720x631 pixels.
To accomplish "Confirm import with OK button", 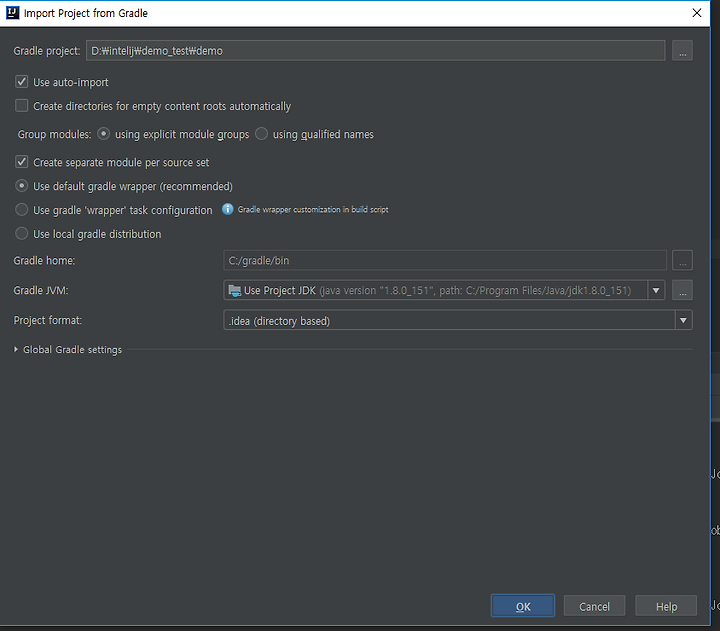I will coord(523,606).
